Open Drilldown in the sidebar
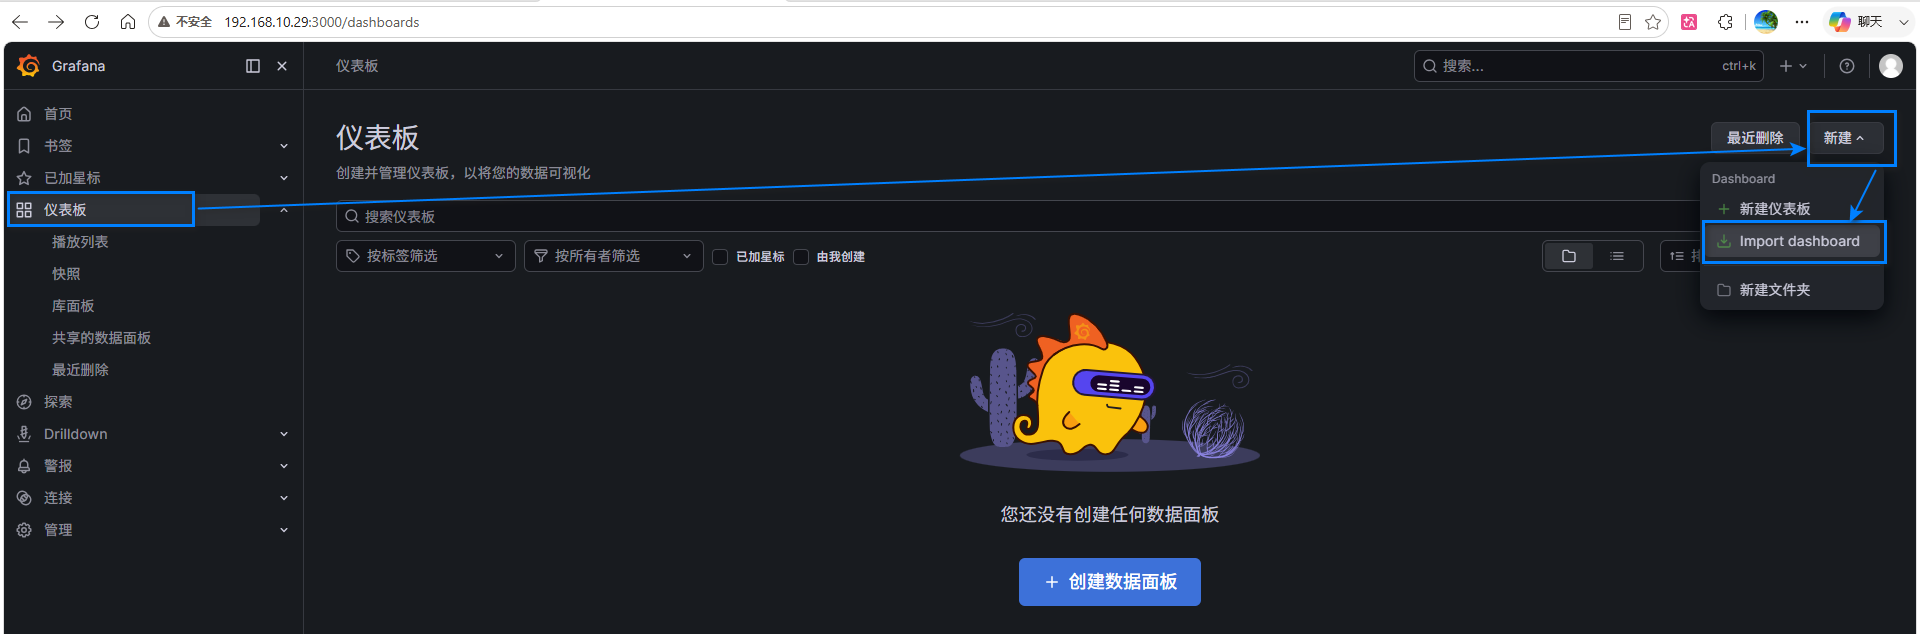This screenshot has height=634, width=1920. 75,434
